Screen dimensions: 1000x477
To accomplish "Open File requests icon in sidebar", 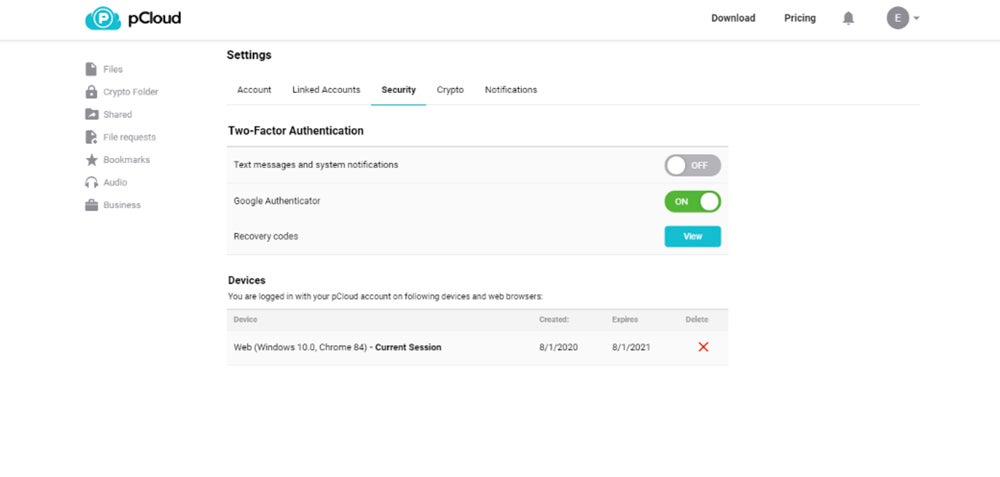I will (x=92, y=137).
